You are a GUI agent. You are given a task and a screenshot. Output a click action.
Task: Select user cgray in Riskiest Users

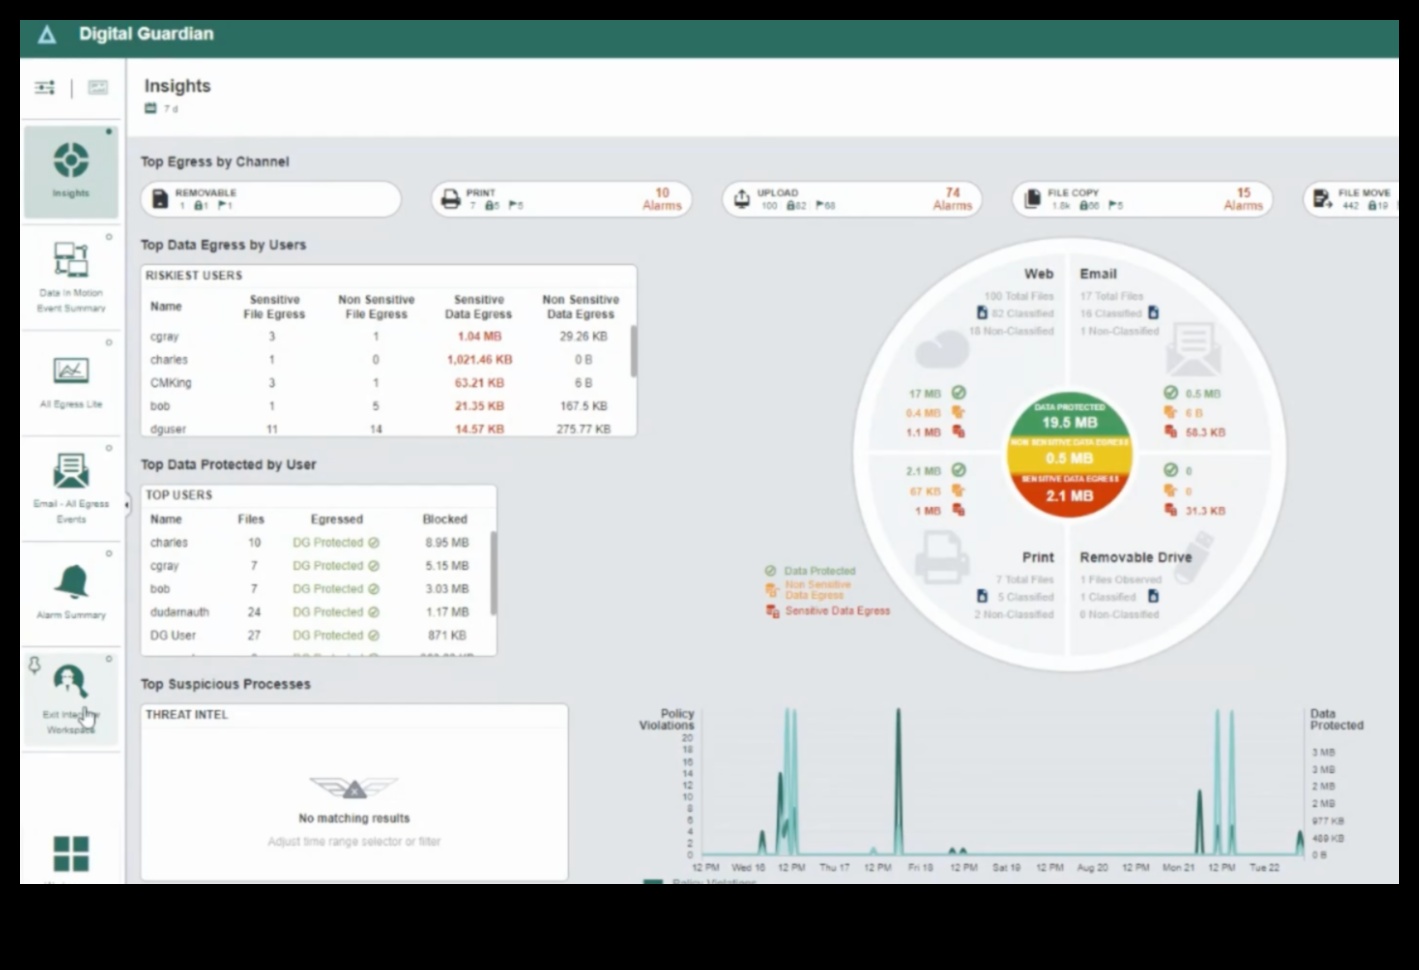pyautogui.click(x=164, y=337)
